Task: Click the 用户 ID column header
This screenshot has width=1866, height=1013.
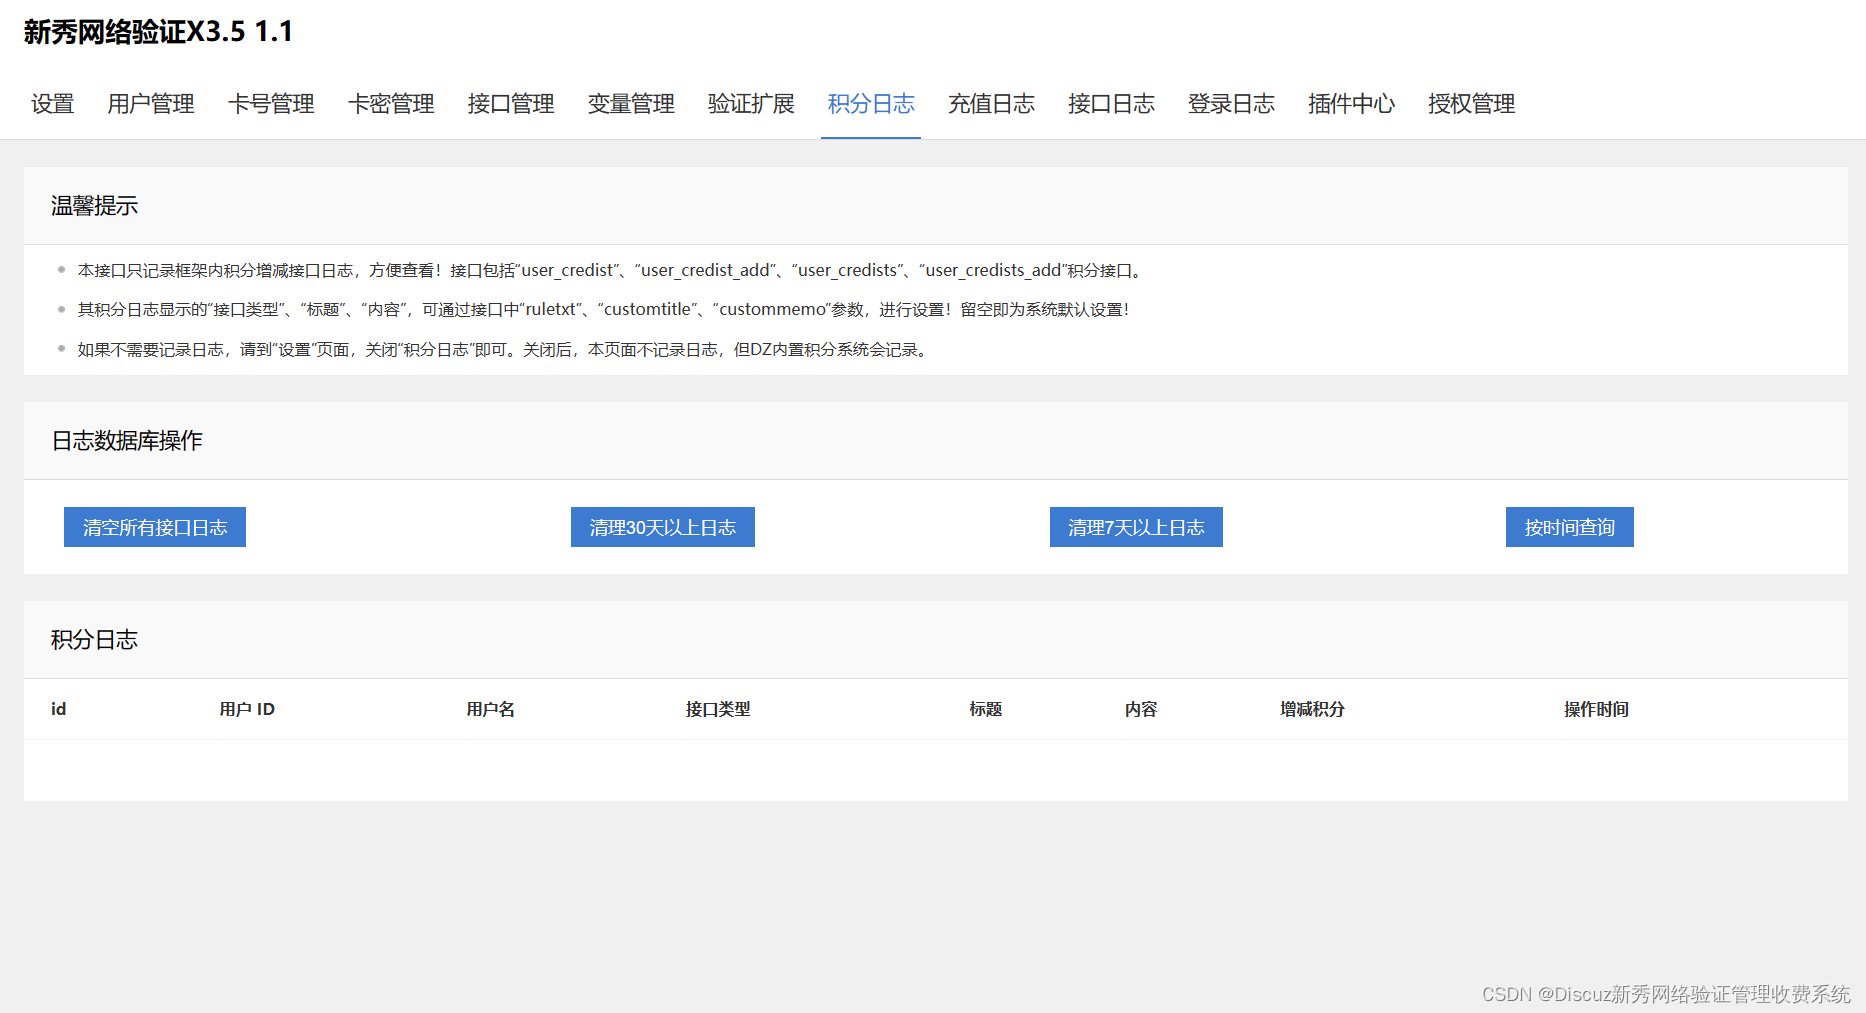Action: pos(247,709)
